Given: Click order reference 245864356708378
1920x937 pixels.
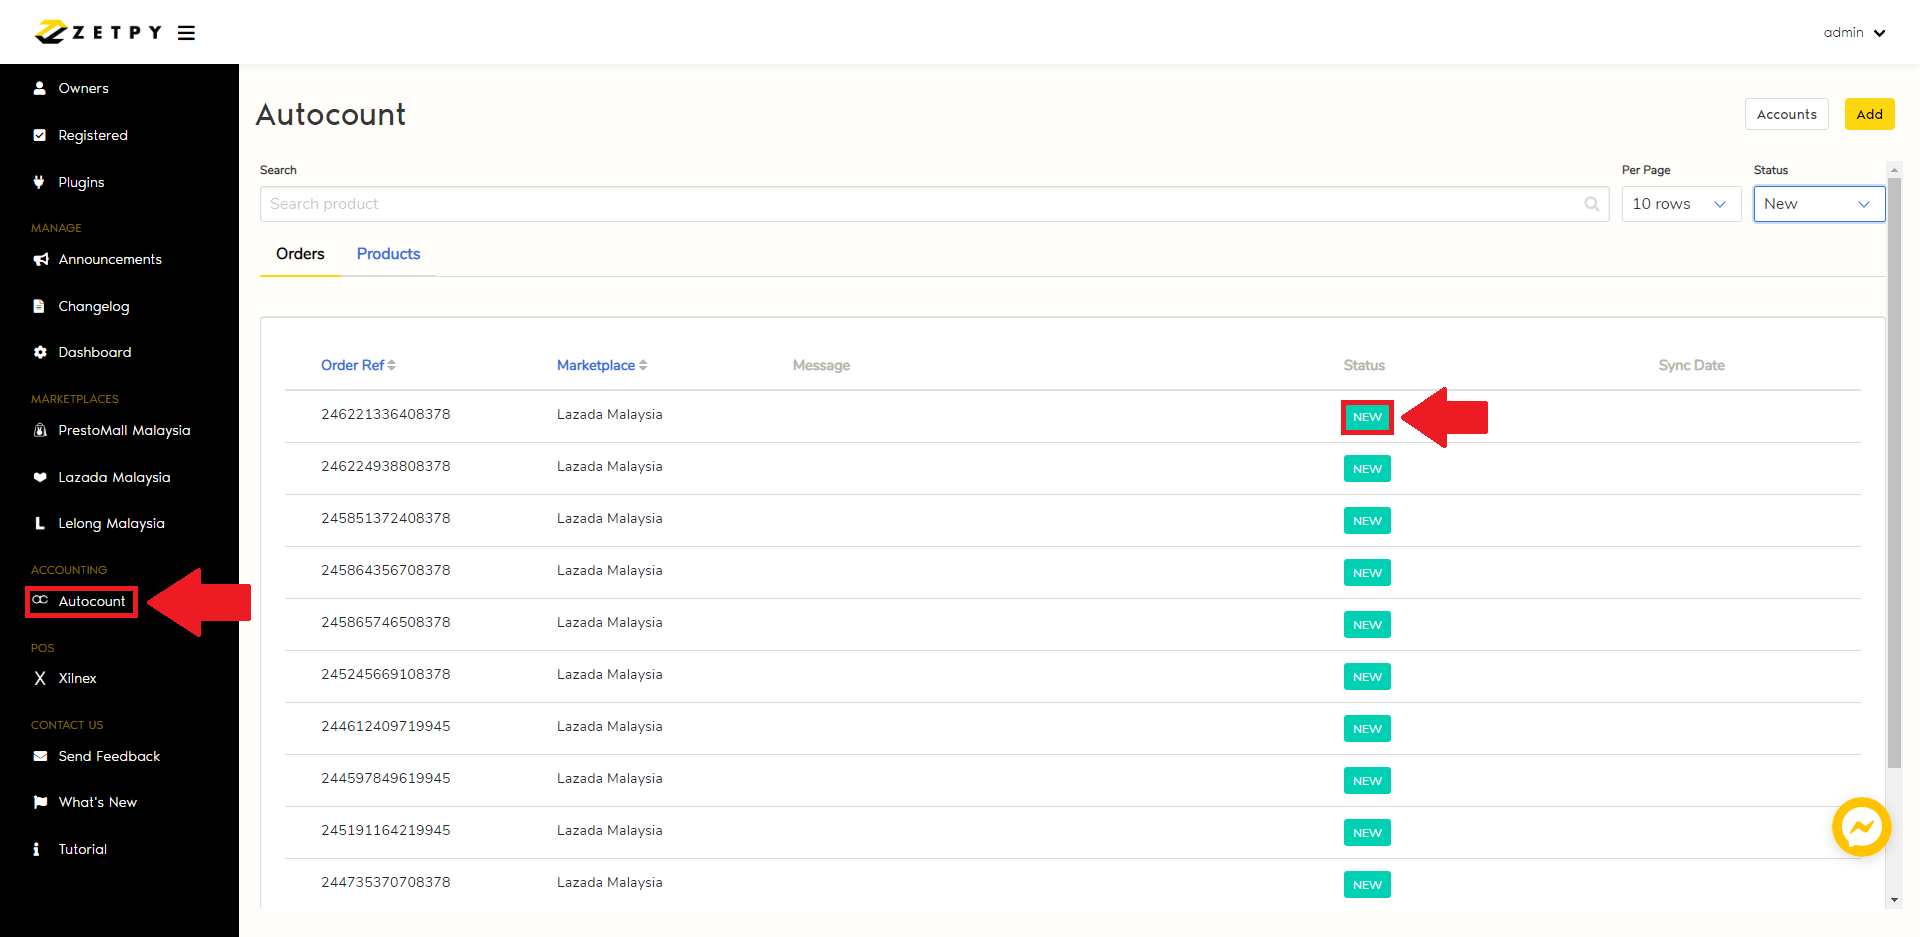Looking at the screenshot, I should [385, 570].
